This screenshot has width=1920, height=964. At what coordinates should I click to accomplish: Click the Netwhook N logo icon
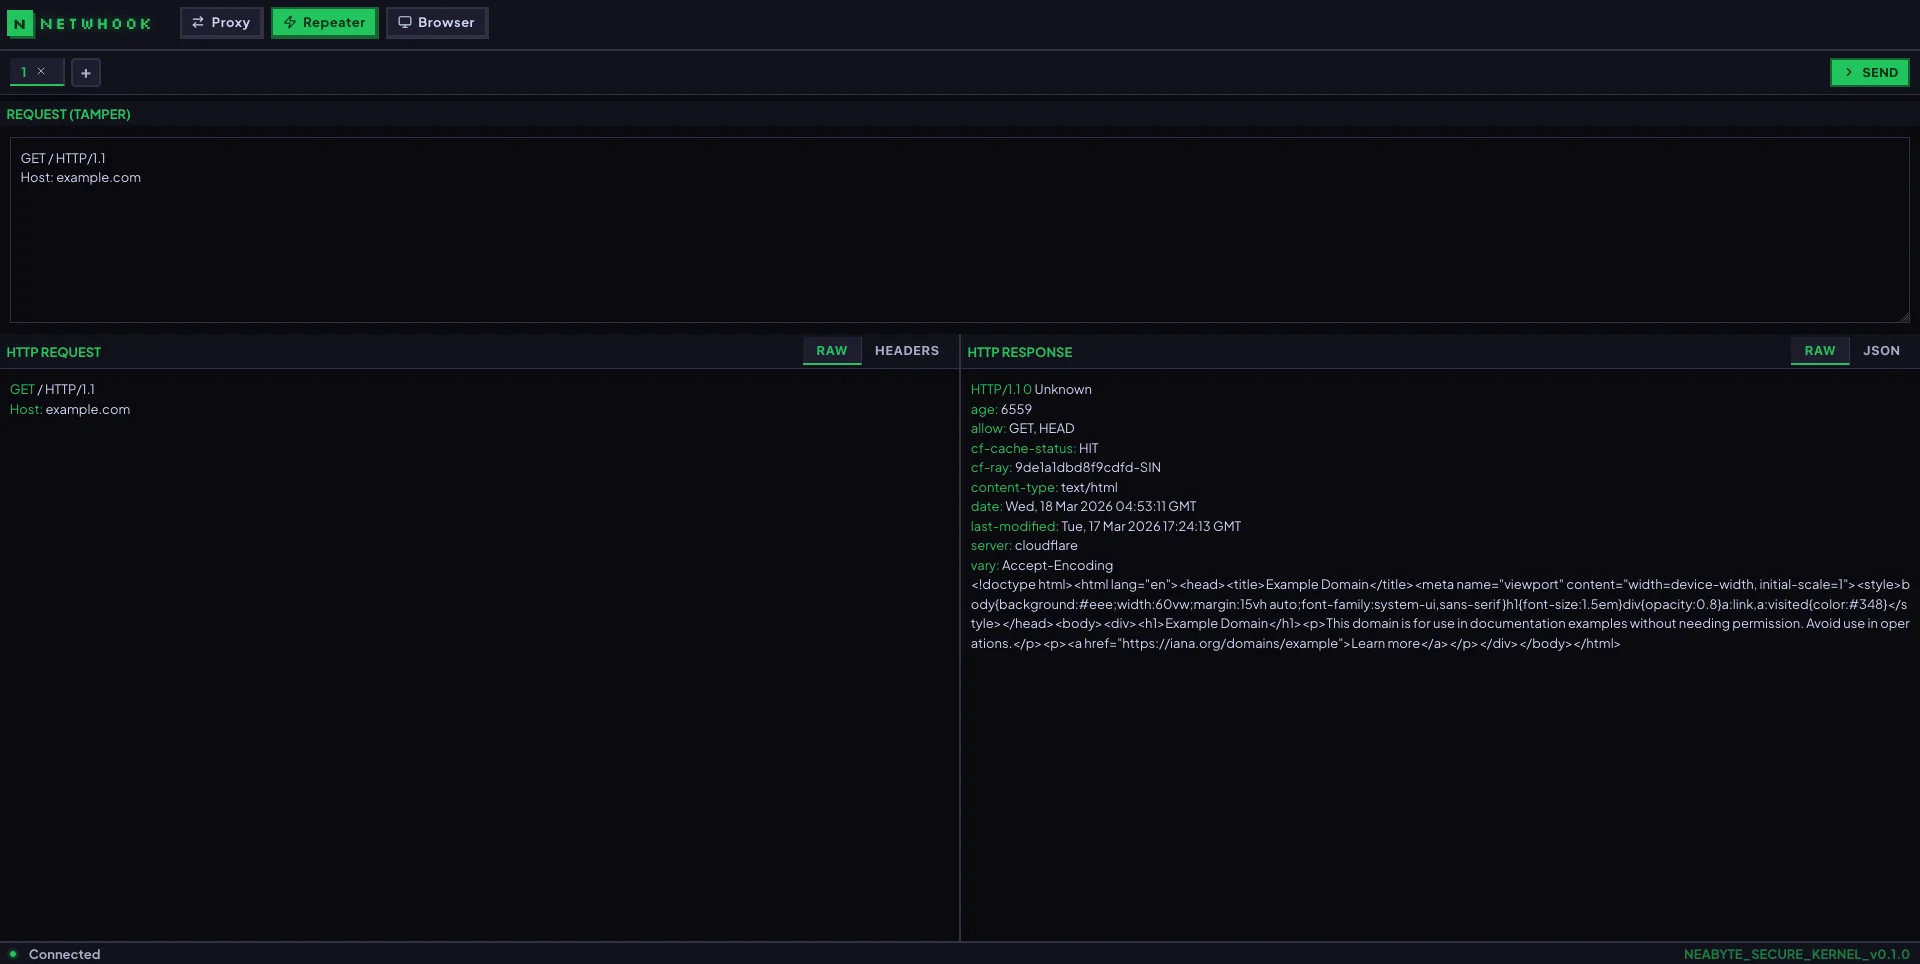(20, 23)
